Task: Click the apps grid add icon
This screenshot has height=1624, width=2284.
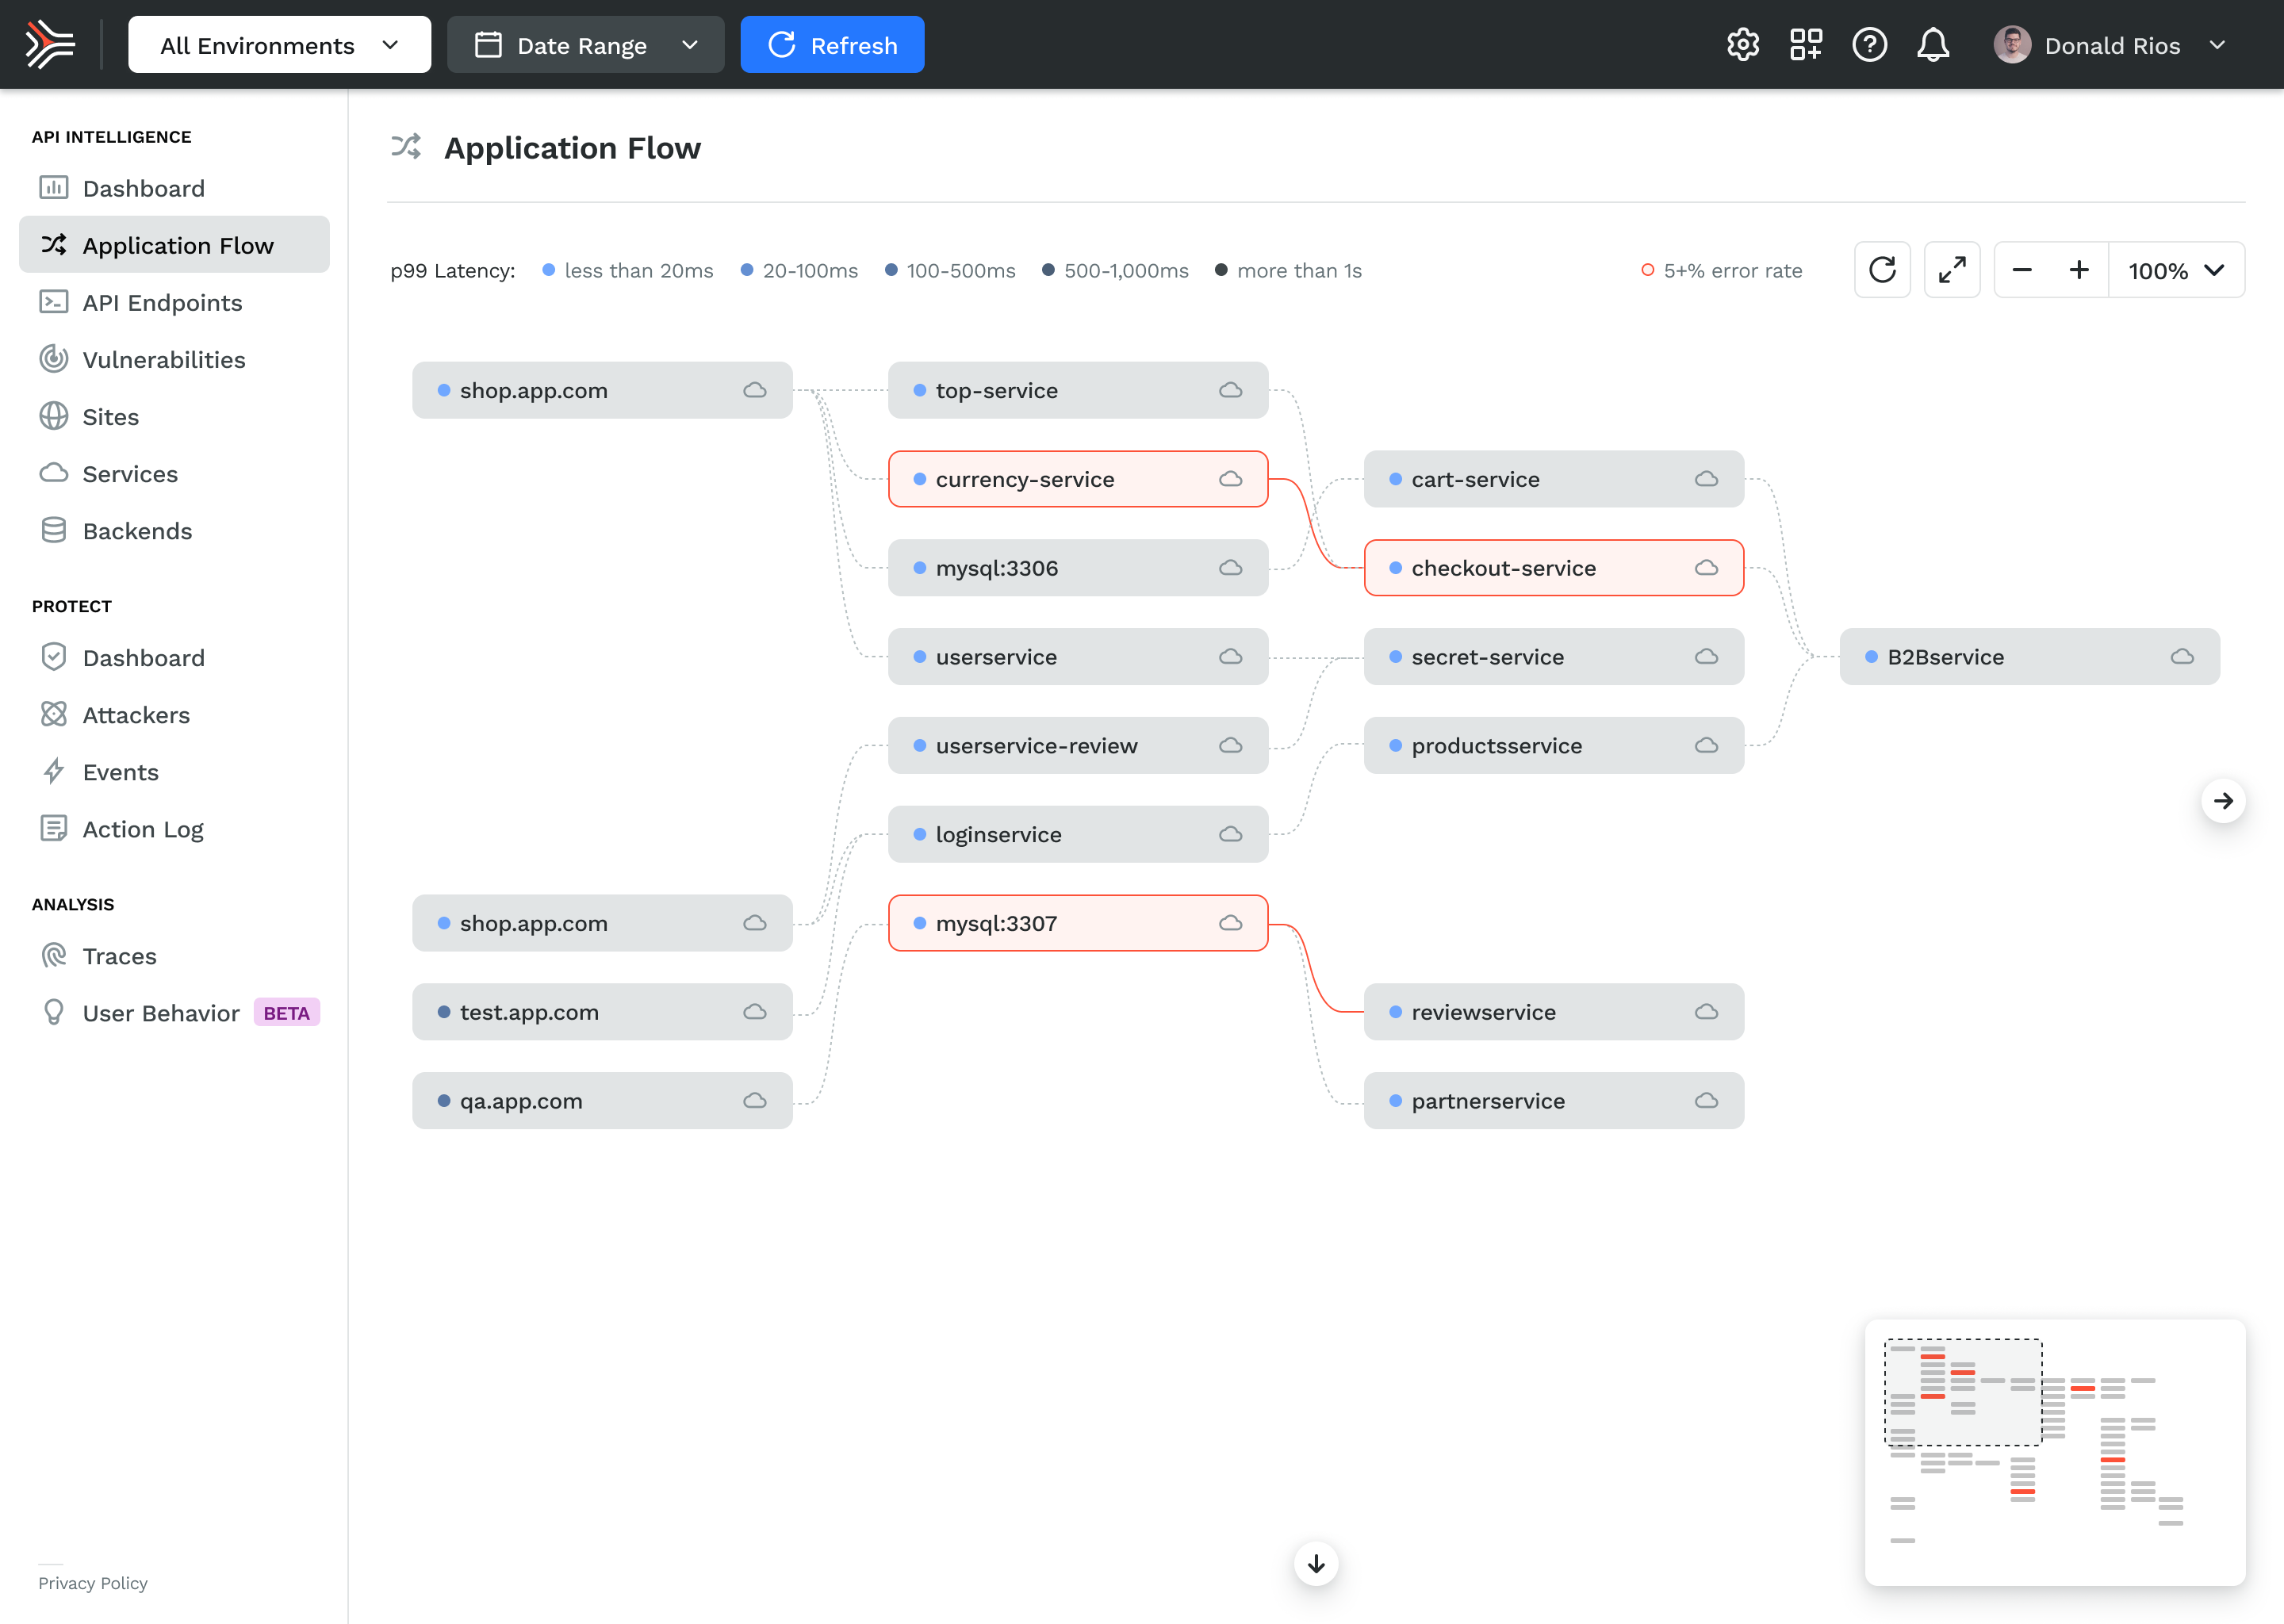Action: 1806,45
